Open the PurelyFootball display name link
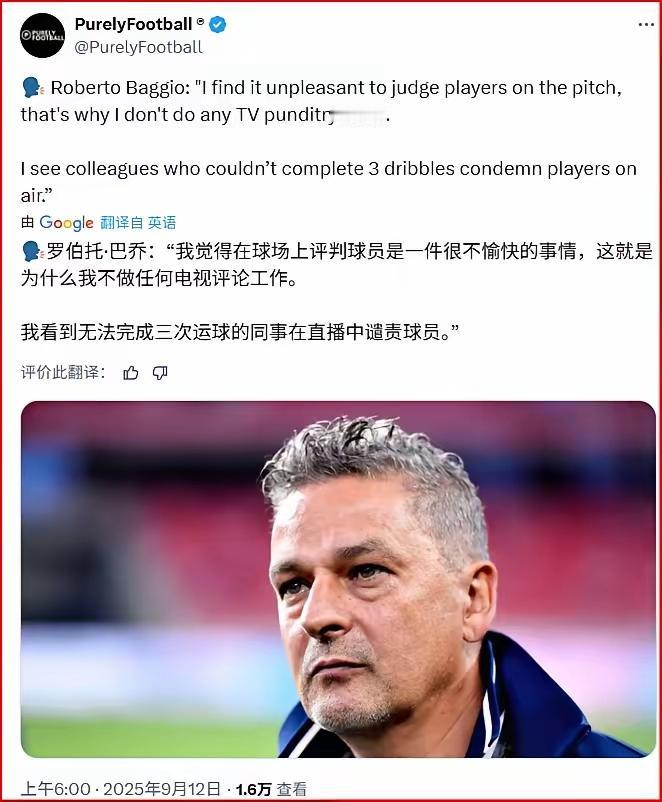The image size is (662, 802). [x=133, y=24]
